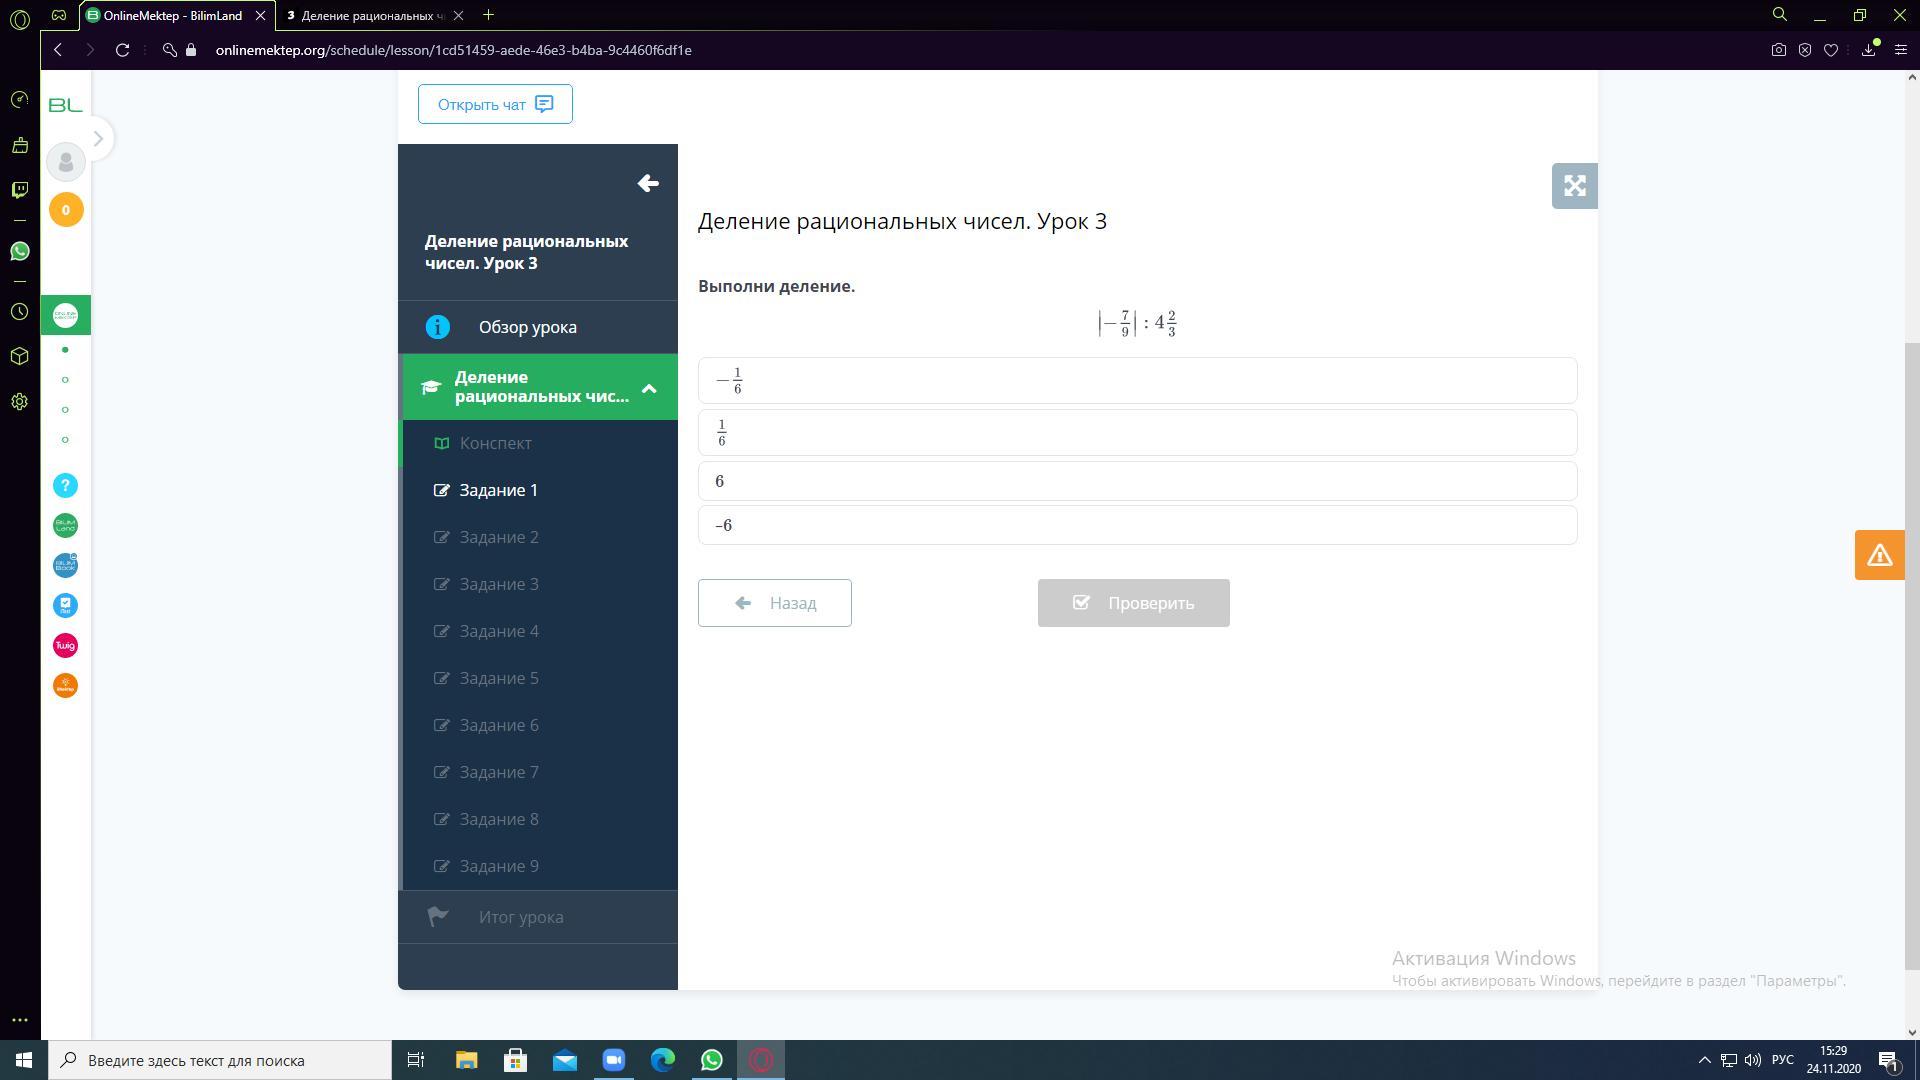
Task: Expand left panel with chevron arrow
Action: coord(98,138)
